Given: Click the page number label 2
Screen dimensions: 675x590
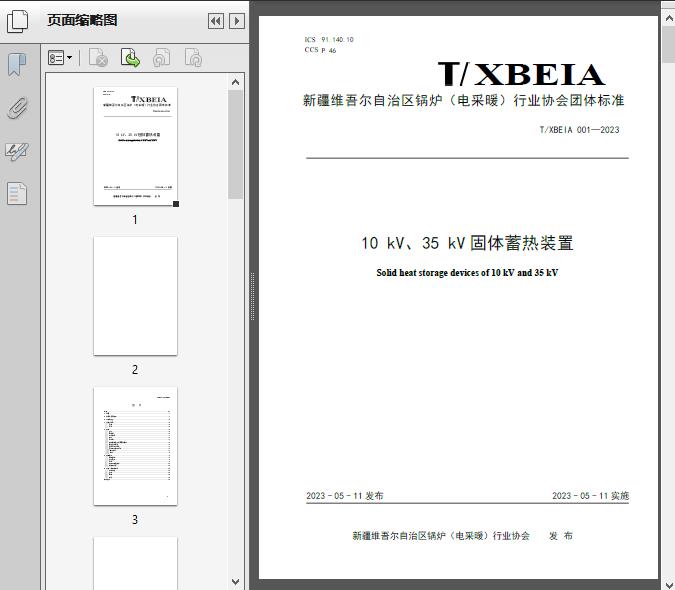Looking at the screenshot, I should point(135,370).
